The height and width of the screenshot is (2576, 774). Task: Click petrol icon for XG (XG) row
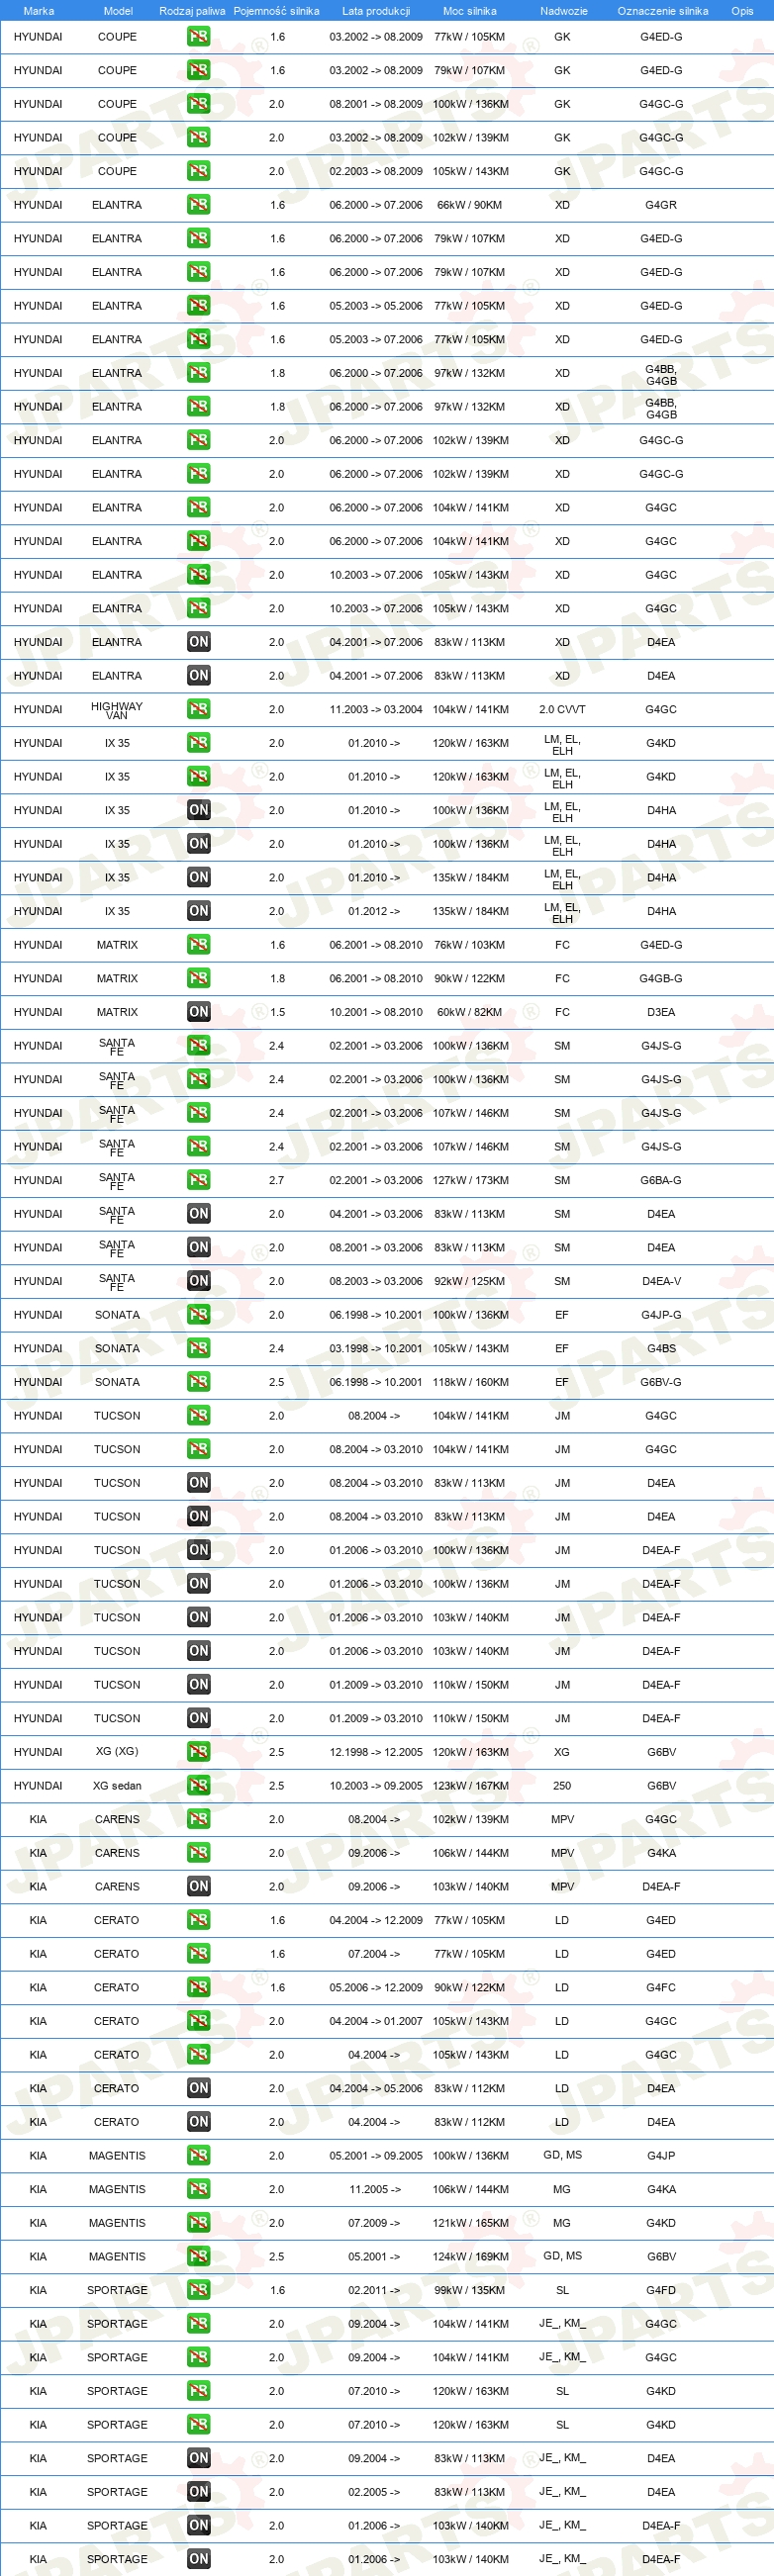point(198,1752)
